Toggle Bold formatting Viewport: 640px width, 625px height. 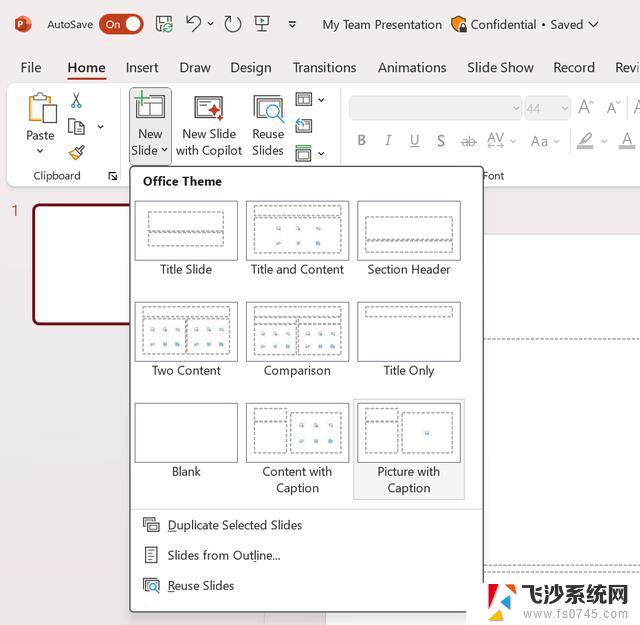[x=362, y=141]
